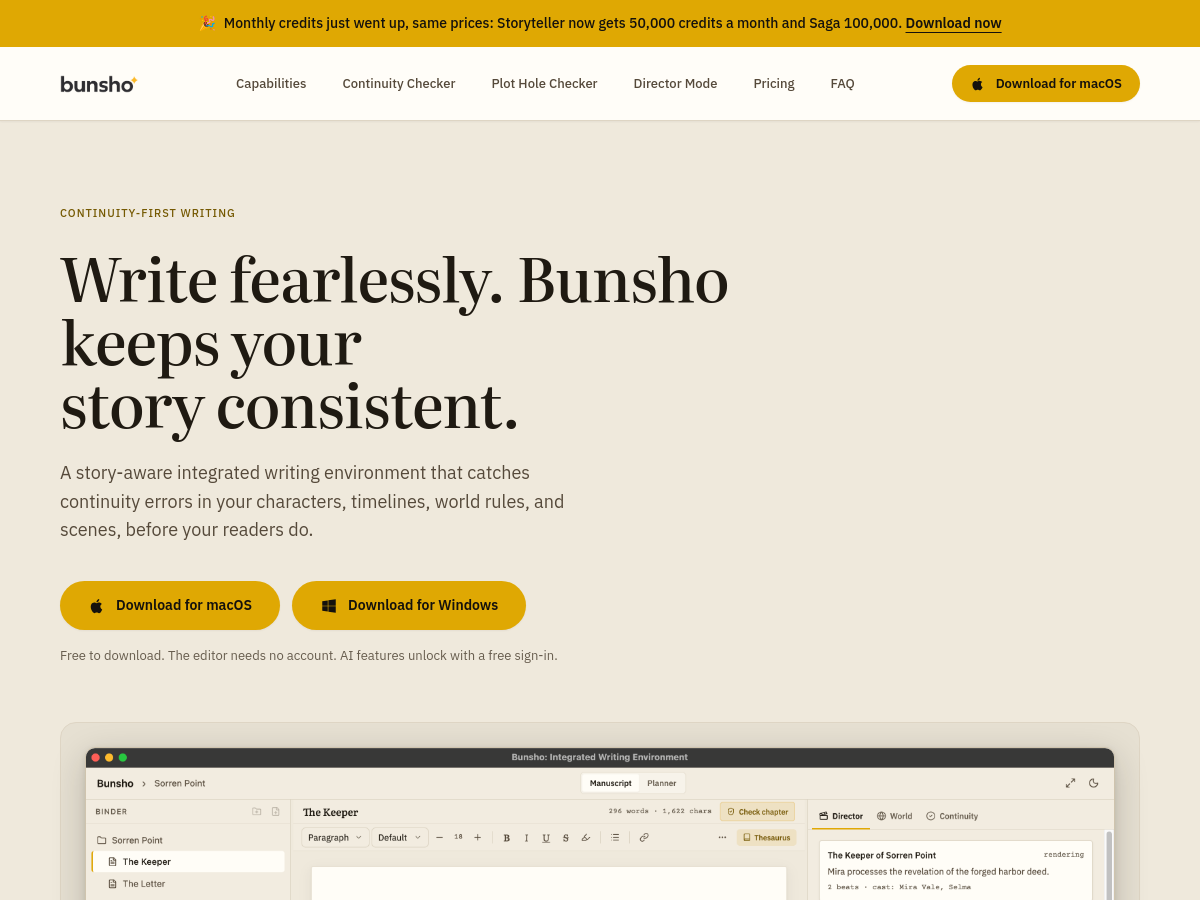Go to the Pricing page
Image resolution: width=1200 pixels, height=900 pixels.
click(774, 84)
